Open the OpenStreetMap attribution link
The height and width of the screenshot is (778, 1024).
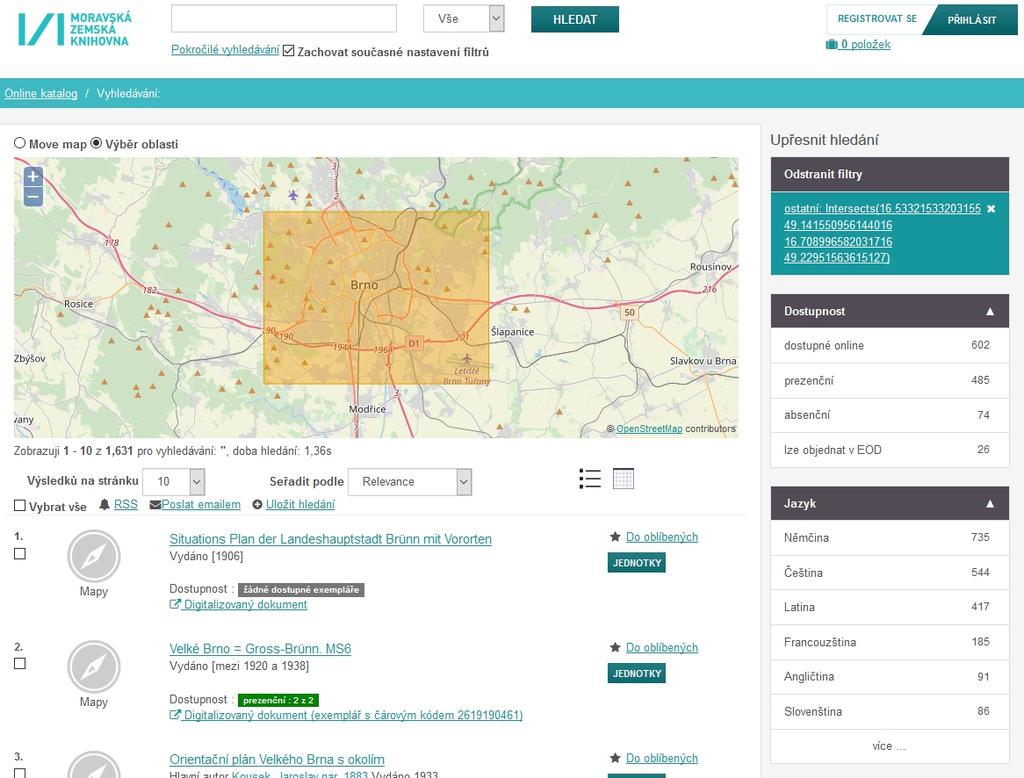click(649, 429)
